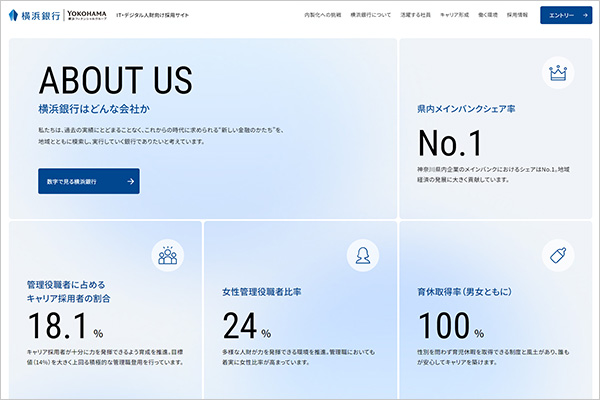Click the YOKOHAMA Financial Group logo
The image size is (600, 400).
tap(87, 15)
